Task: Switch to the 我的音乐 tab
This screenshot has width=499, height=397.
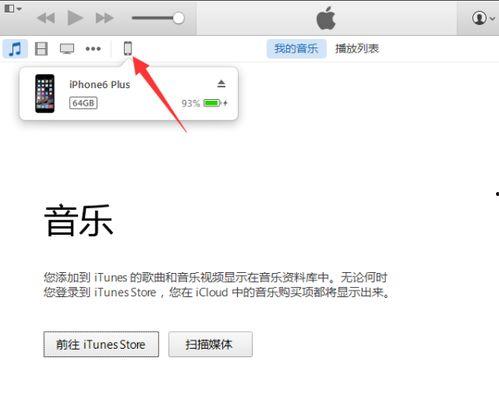Action: (x=296, y=49)
